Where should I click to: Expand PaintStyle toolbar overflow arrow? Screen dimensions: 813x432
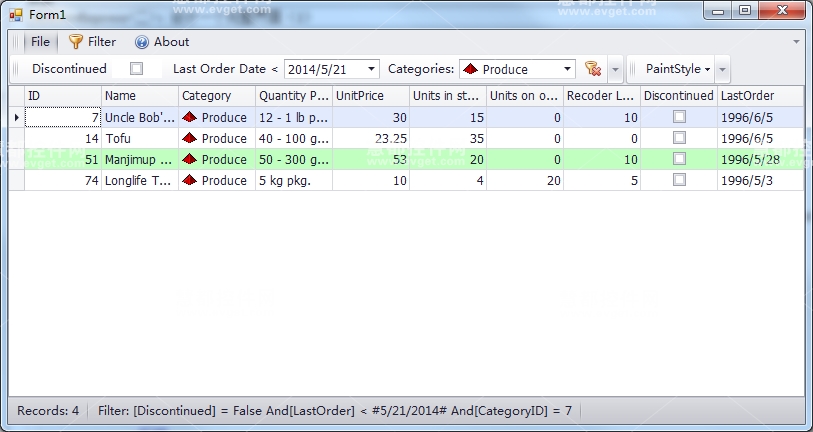[x=722, y=69]
